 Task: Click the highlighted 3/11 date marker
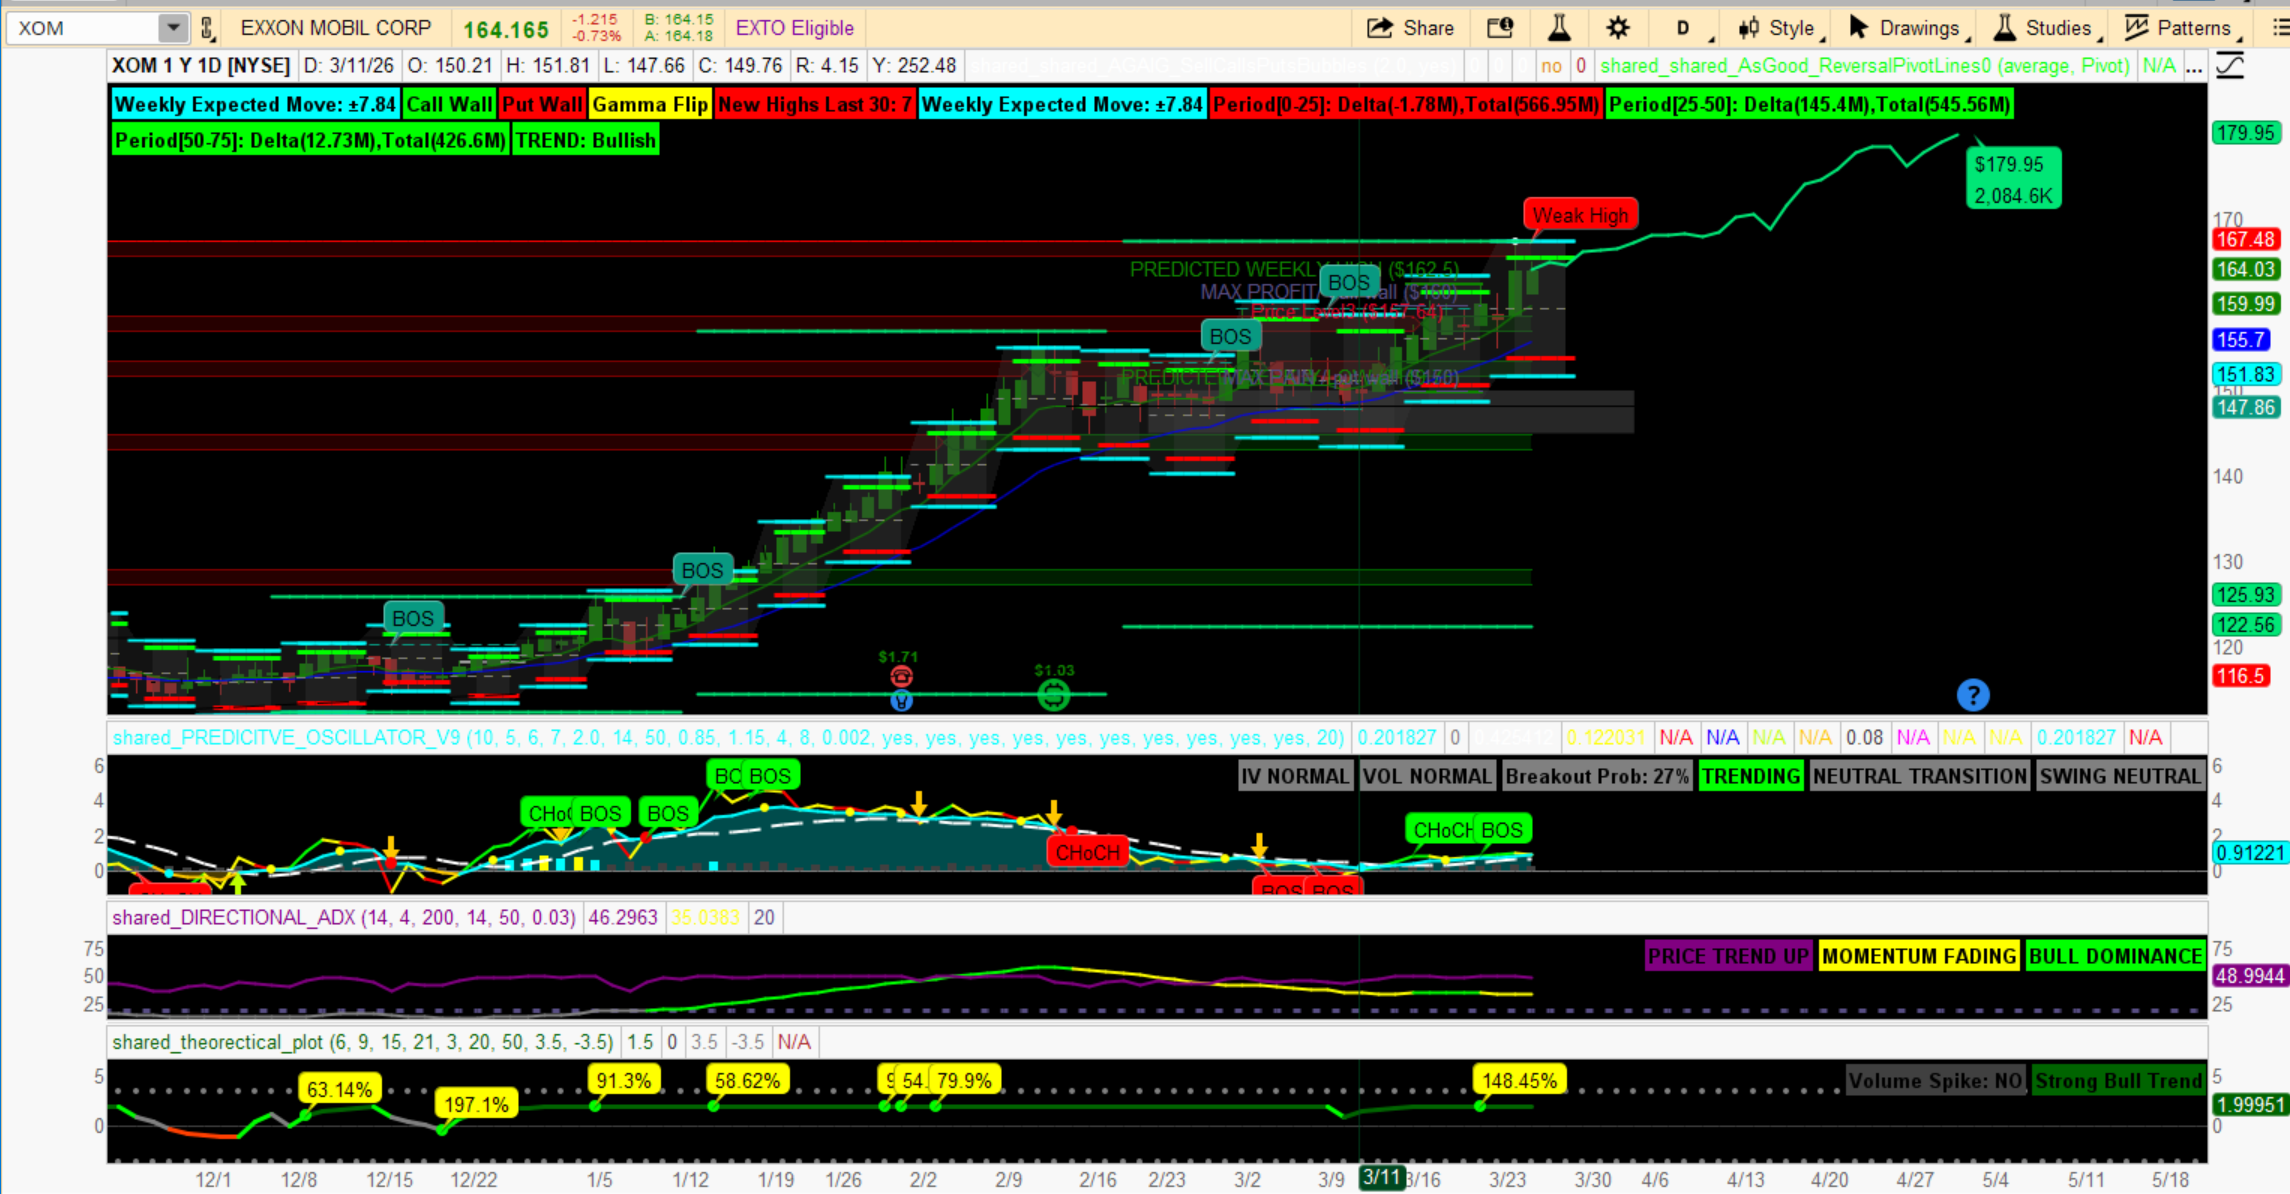1381,1178
